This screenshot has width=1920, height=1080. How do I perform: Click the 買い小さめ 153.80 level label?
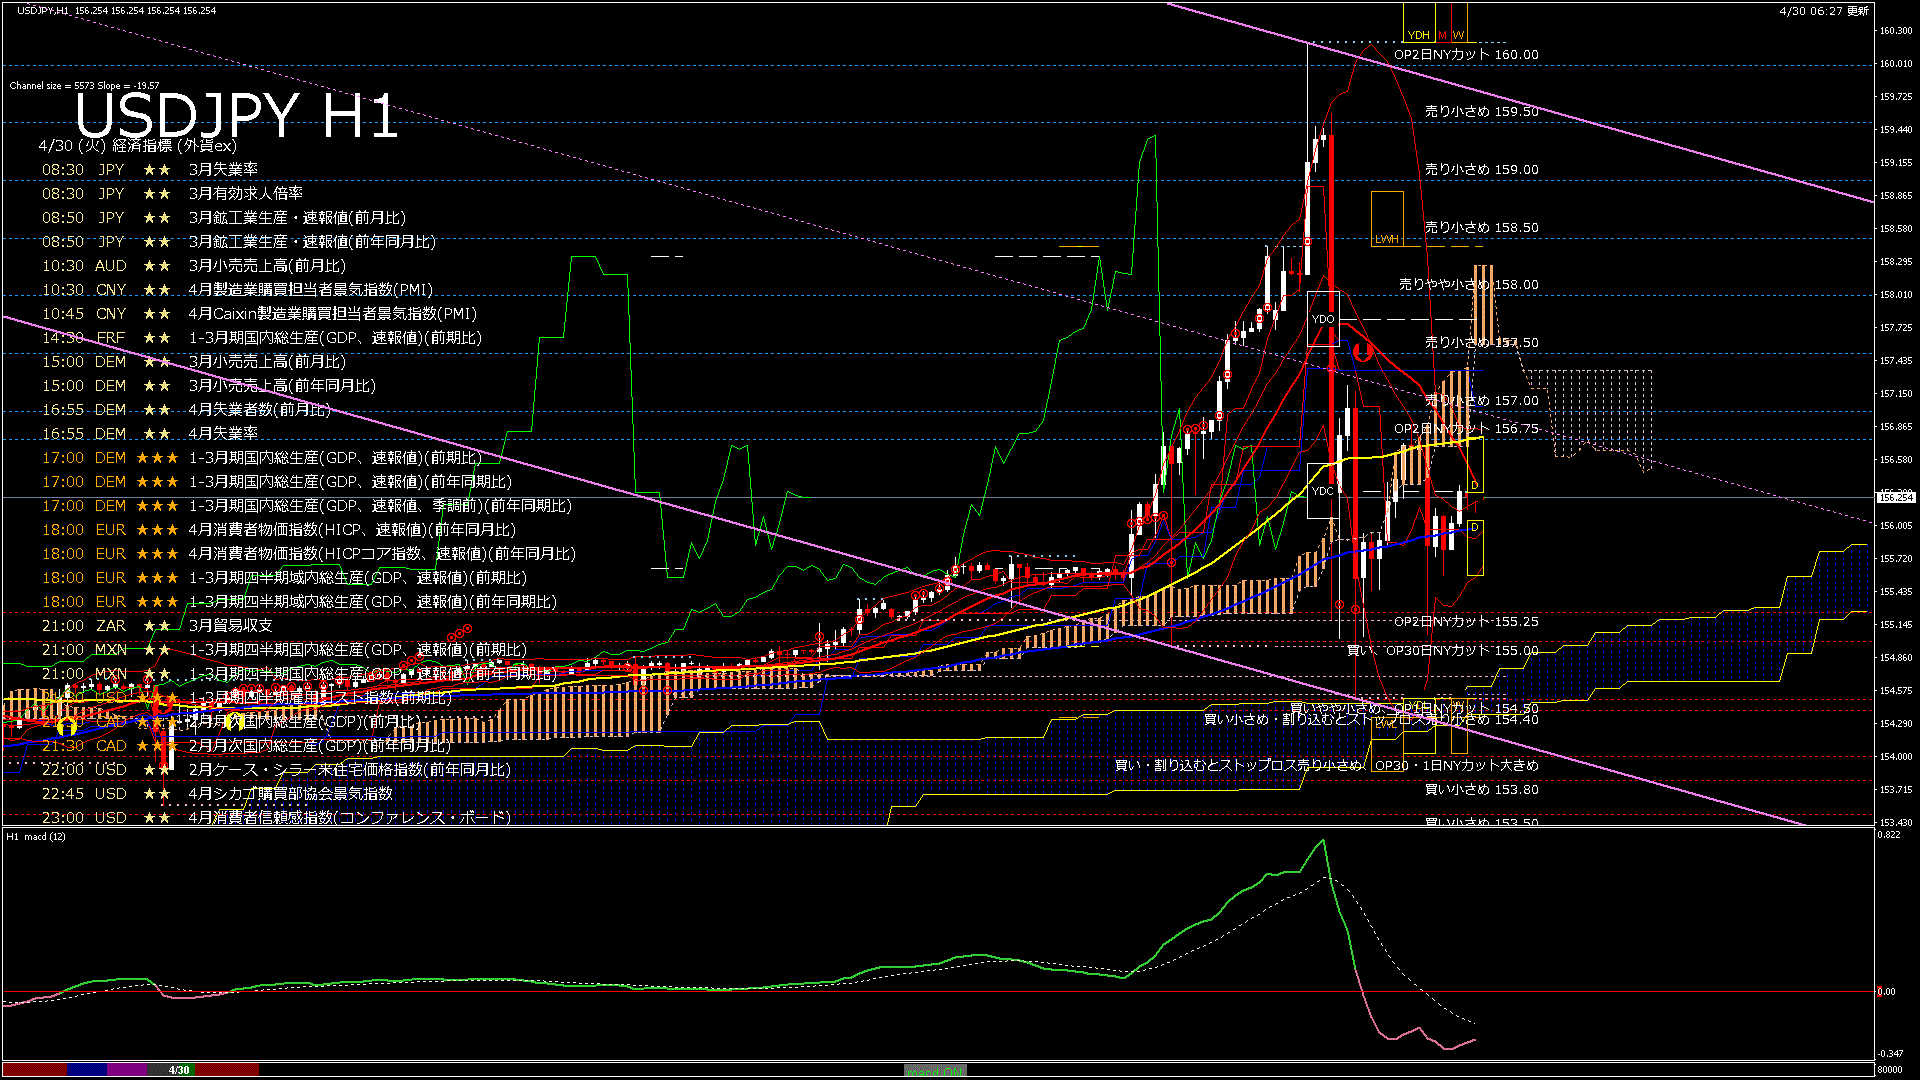pos(1481,790)
